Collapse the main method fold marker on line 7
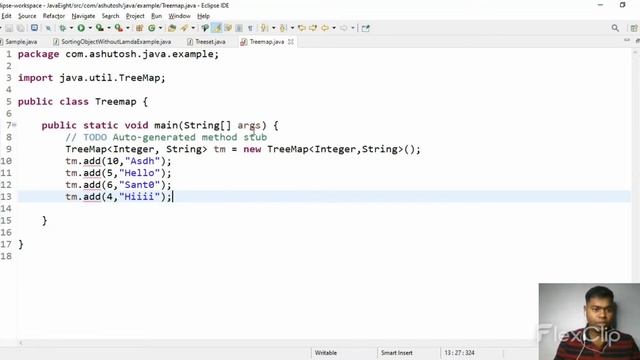This screenshot has height=360, width=640. click(x=14, y=125)
